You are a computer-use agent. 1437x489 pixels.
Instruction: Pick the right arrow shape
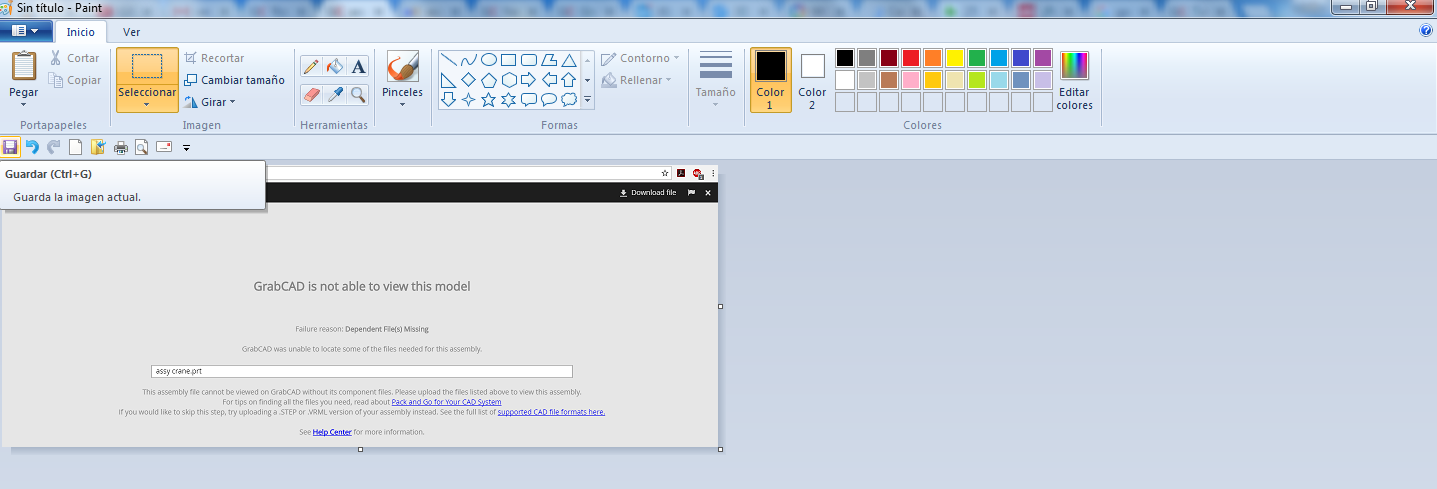pyautogui.click(x=528, y=80)
